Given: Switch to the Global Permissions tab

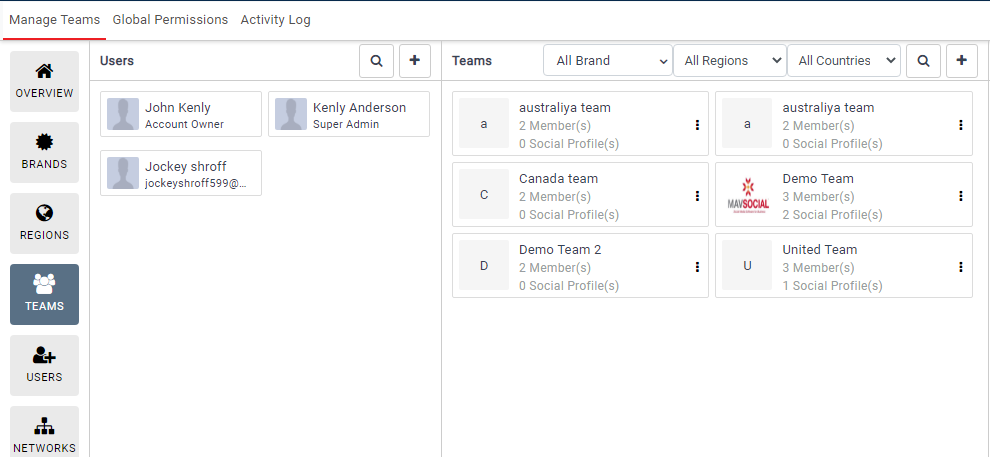Looking at the screenshot, I should [170, 20].
